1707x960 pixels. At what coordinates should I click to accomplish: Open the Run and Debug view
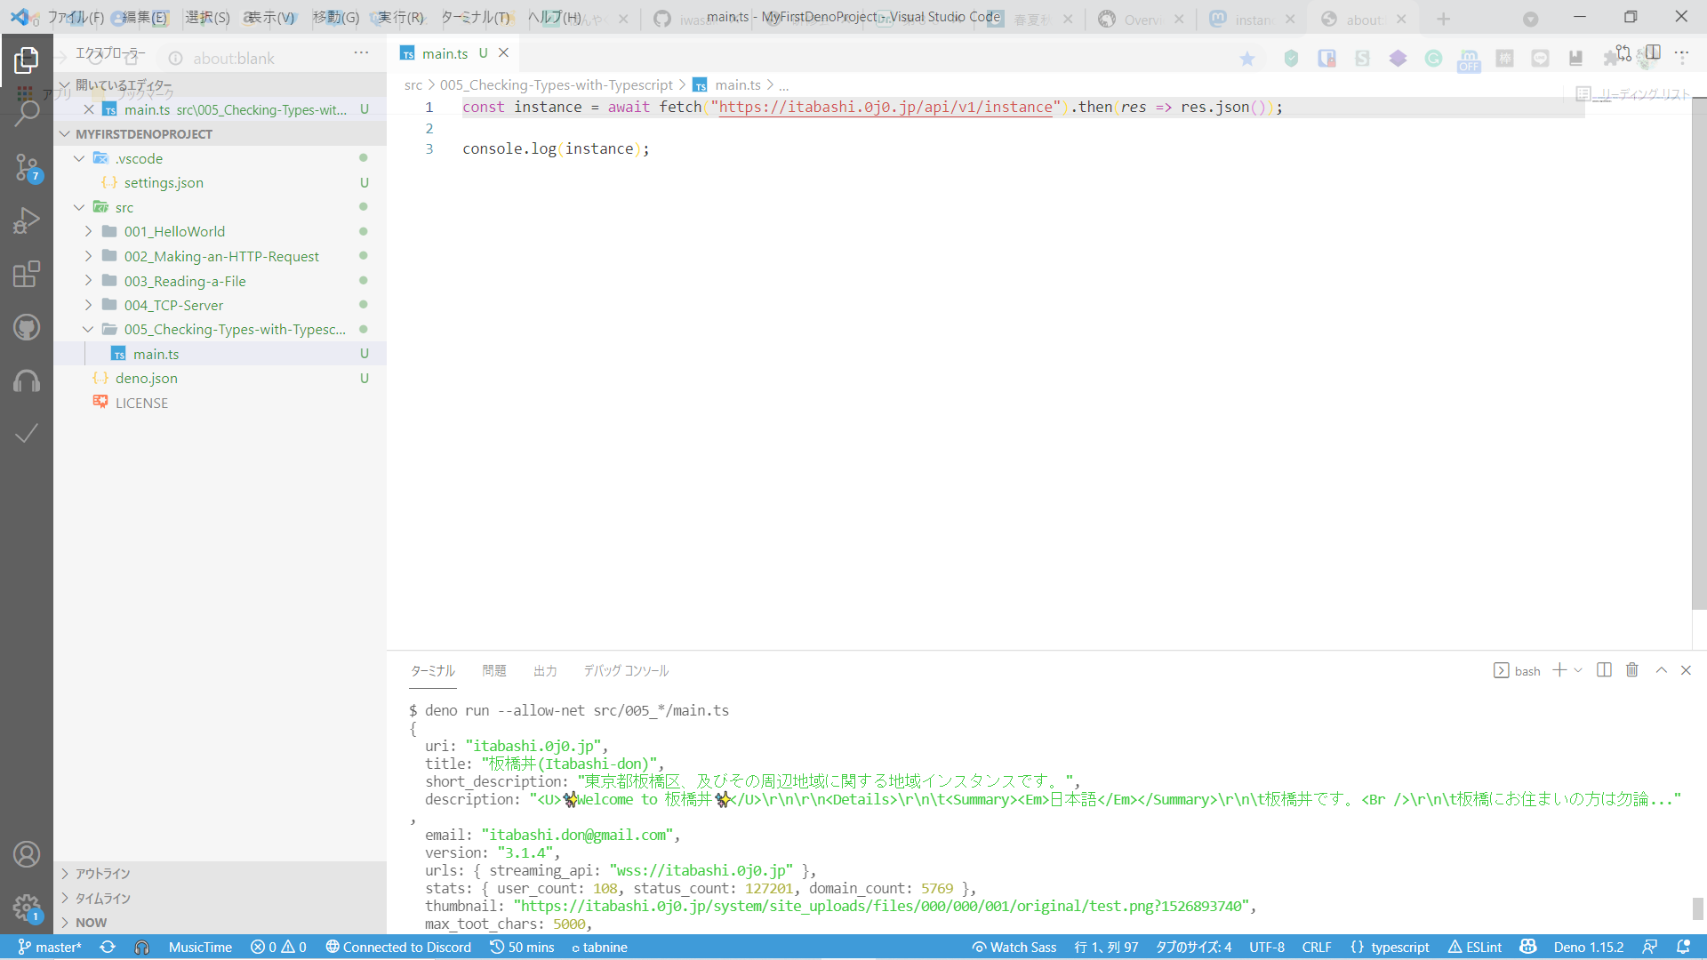pyautogui.click(x=27, y=220)
